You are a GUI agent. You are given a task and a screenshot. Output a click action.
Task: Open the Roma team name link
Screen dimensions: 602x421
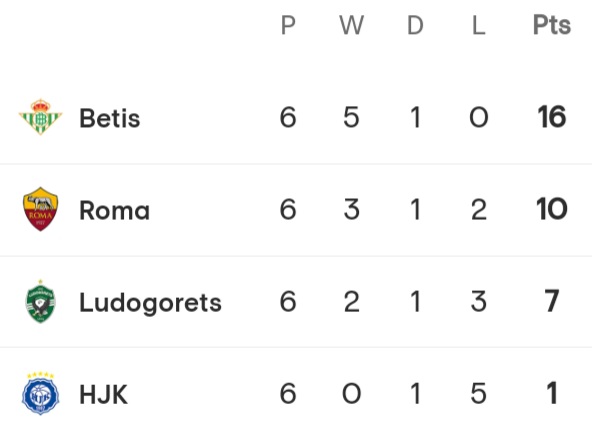(114, 210)
